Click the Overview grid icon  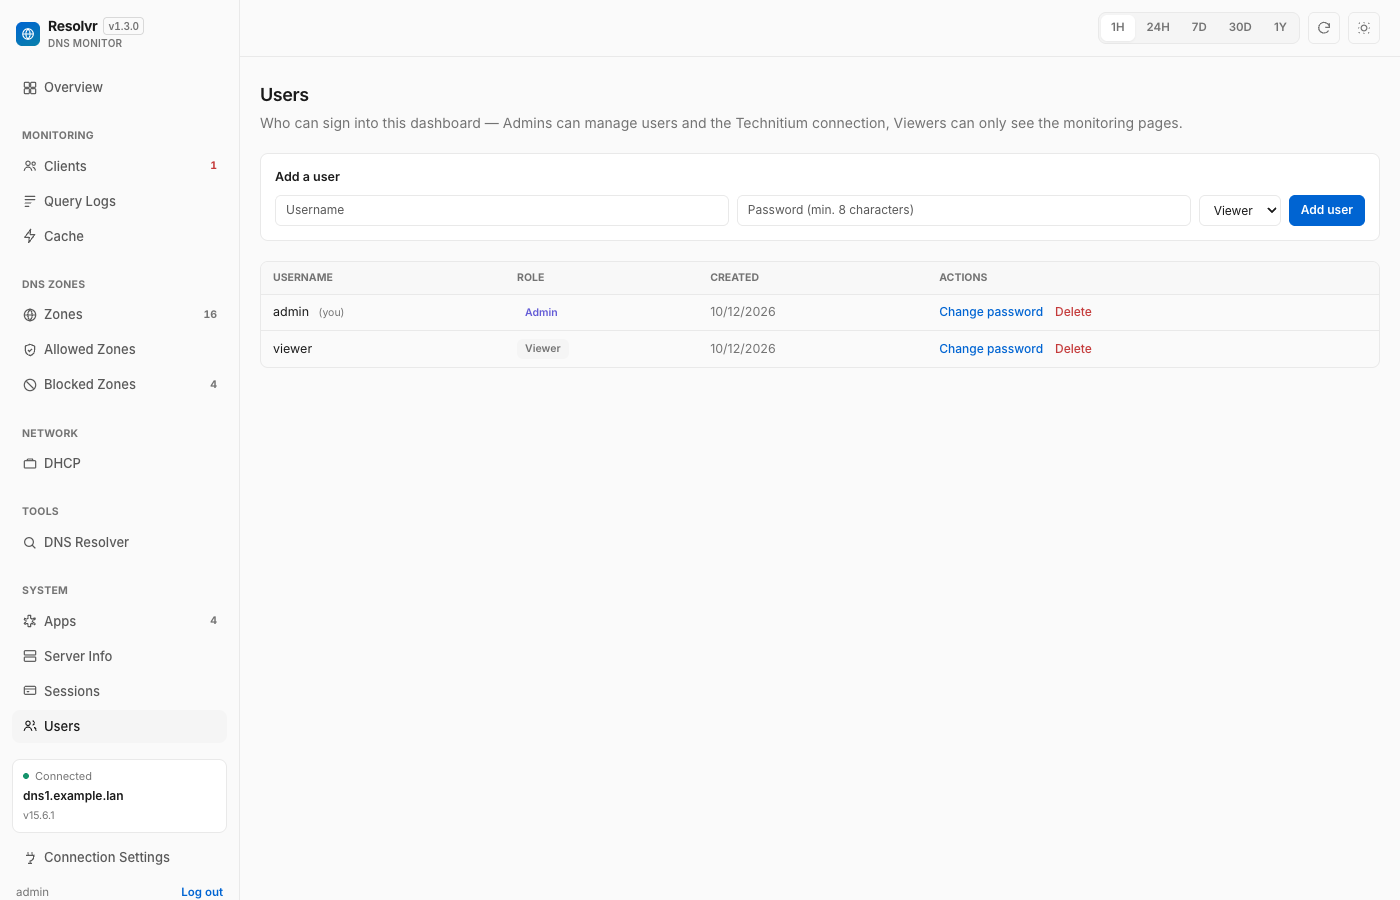pos(30,88)
